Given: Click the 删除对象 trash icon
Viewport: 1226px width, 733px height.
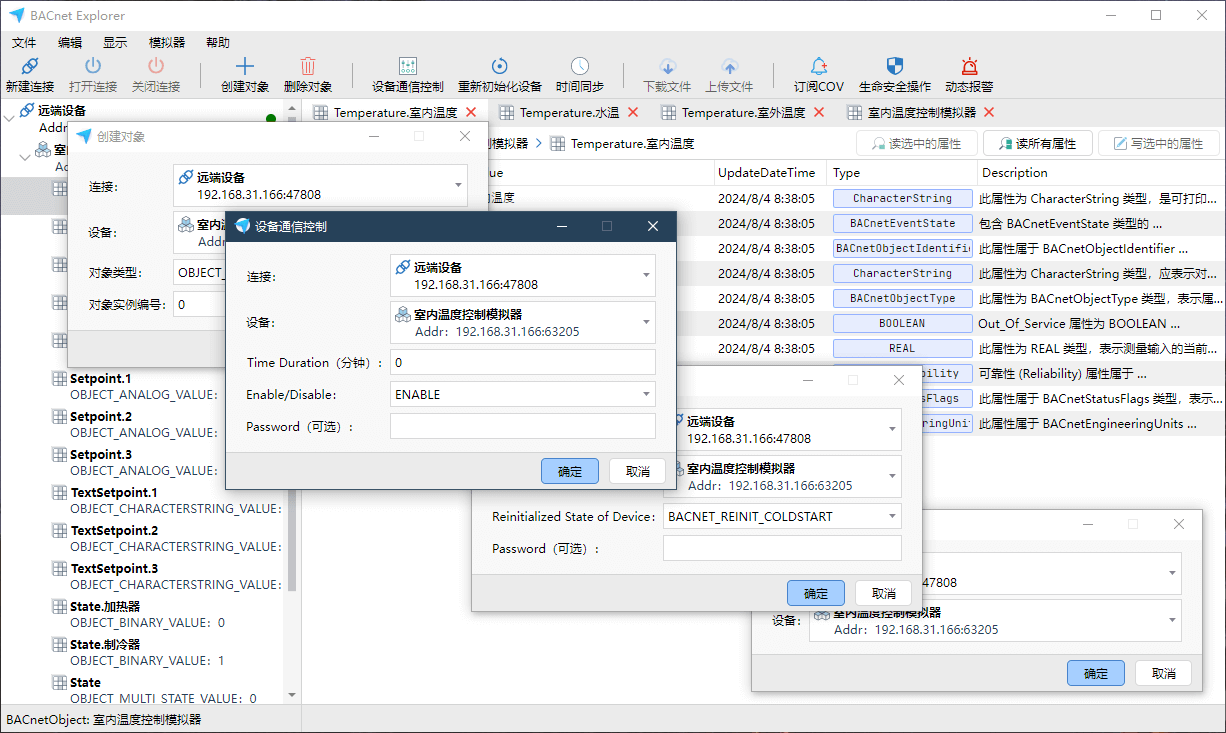Looking at the screenshot, I should pyautogui.click(x=307, y=67).
